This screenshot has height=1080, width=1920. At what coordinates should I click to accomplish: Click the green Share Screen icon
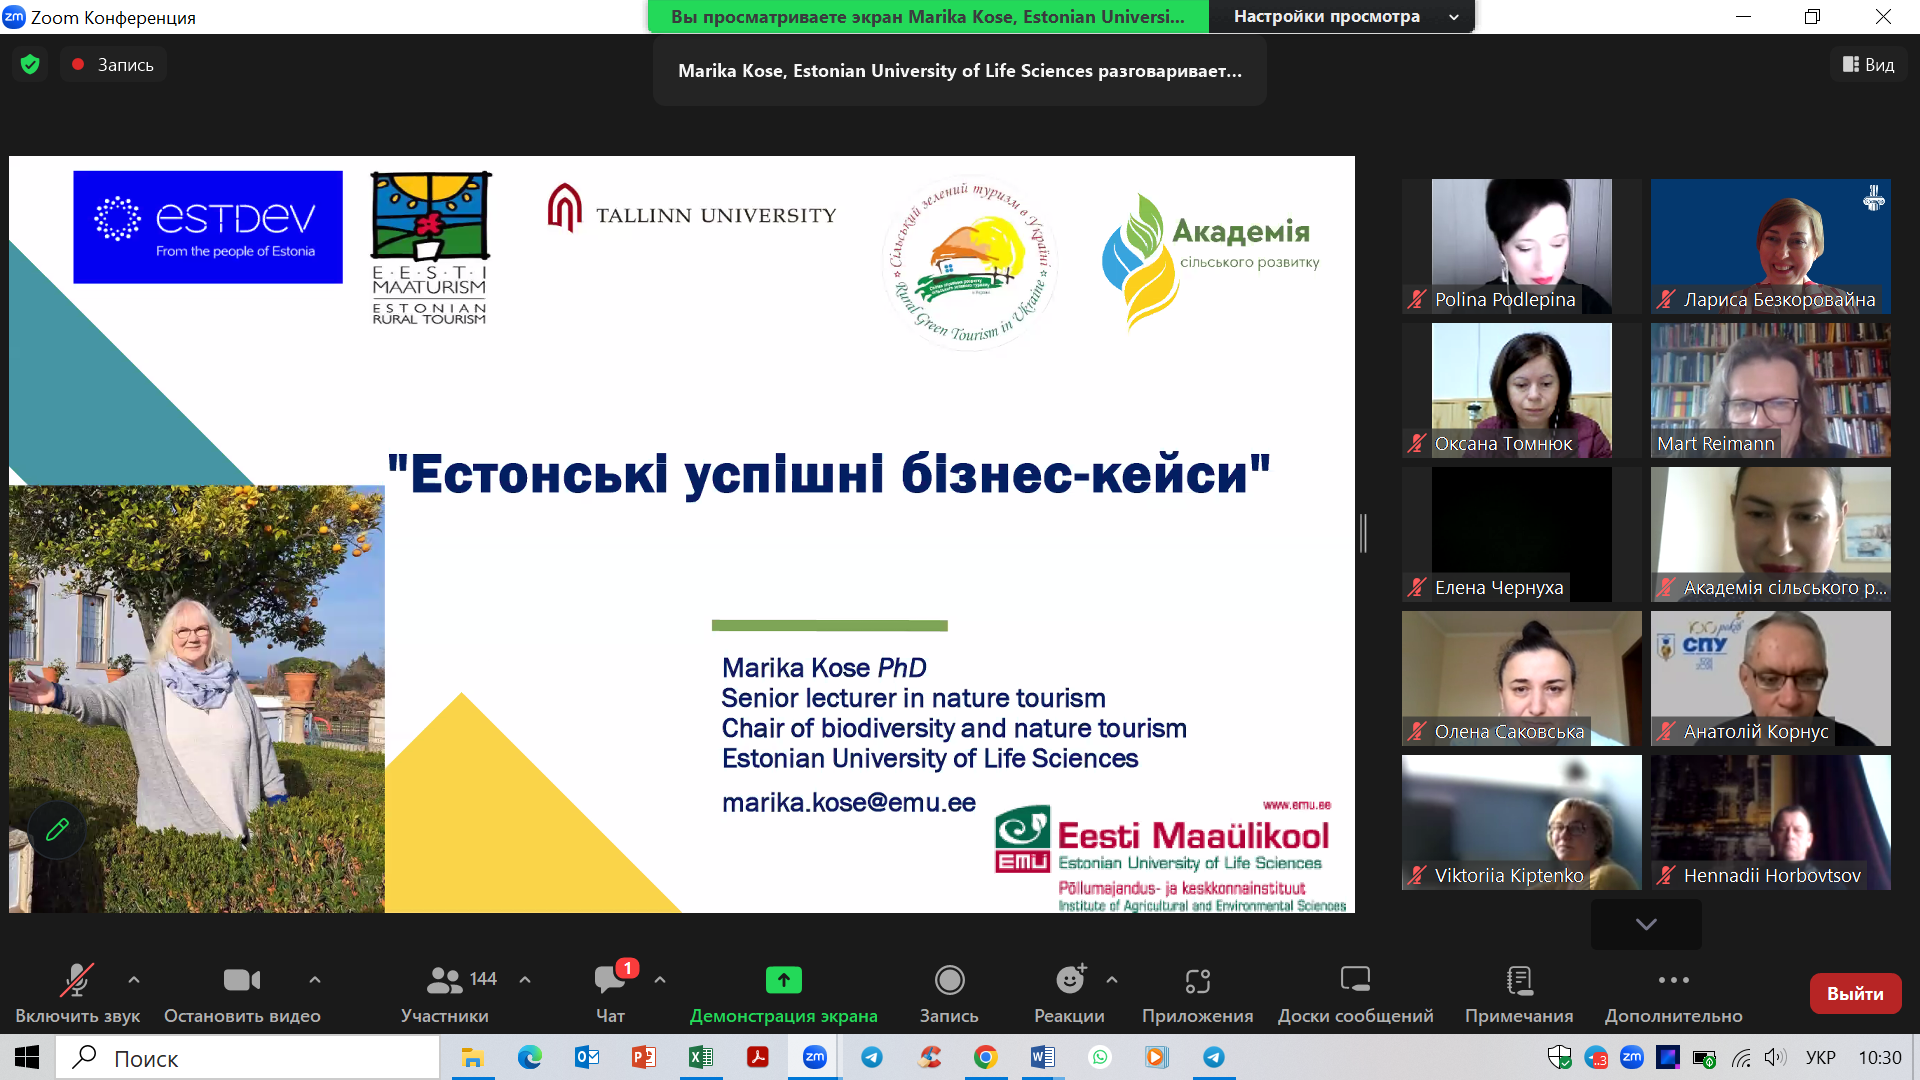(x=783, y=980)
